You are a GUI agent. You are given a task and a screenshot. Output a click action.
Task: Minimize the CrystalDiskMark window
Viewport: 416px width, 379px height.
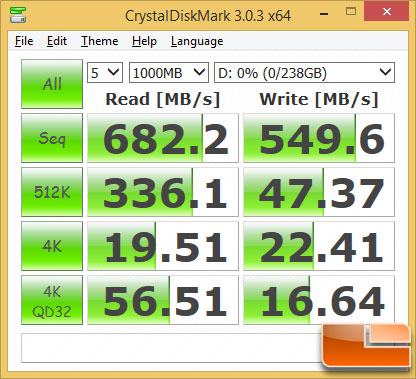[x=324, y=14]
